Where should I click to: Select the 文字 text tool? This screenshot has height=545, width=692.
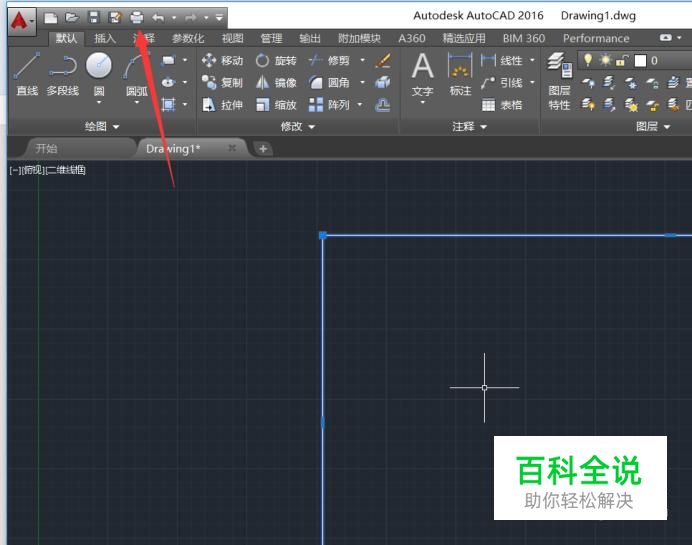coord(422,74)
